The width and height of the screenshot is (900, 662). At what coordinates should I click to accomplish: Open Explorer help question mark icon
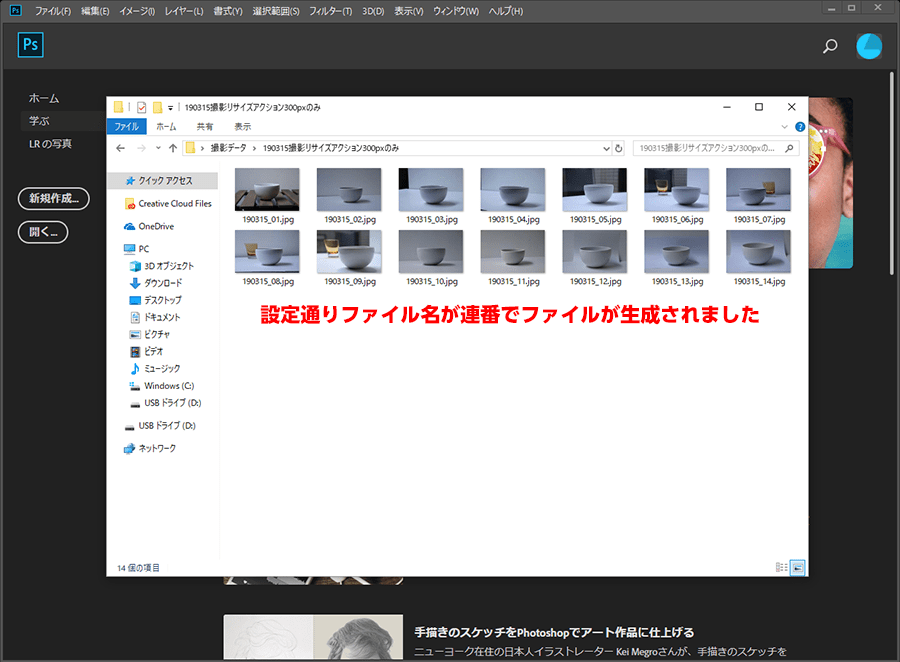tap(799, 127)
